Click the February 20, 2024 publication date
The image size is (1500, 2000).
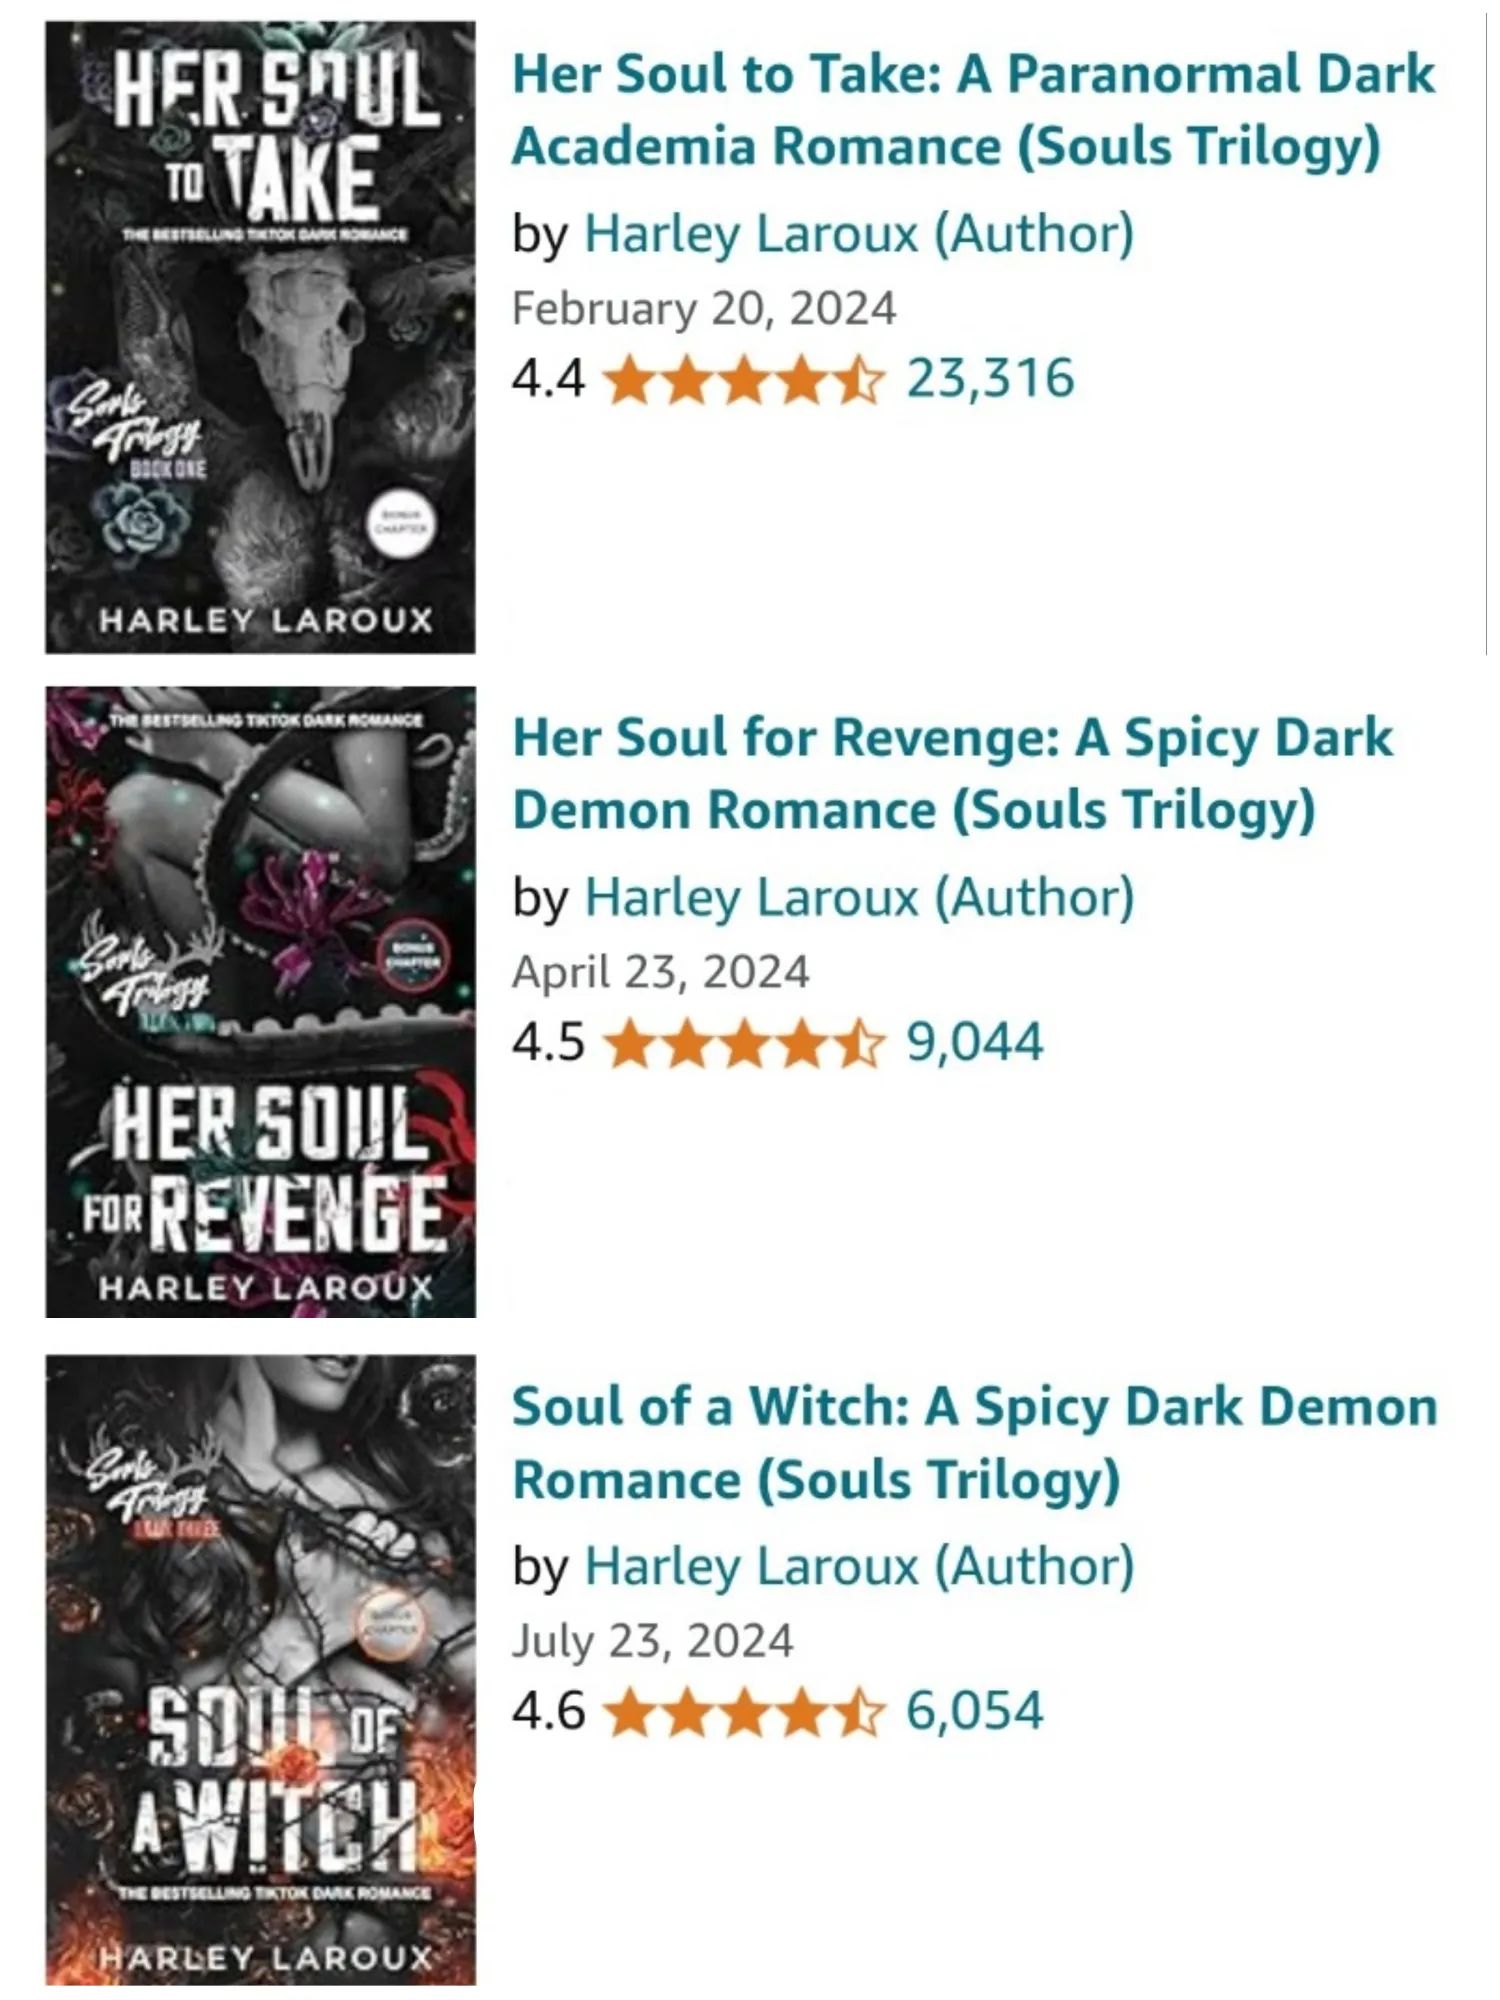pyautogui.click(x=704, y=308)
